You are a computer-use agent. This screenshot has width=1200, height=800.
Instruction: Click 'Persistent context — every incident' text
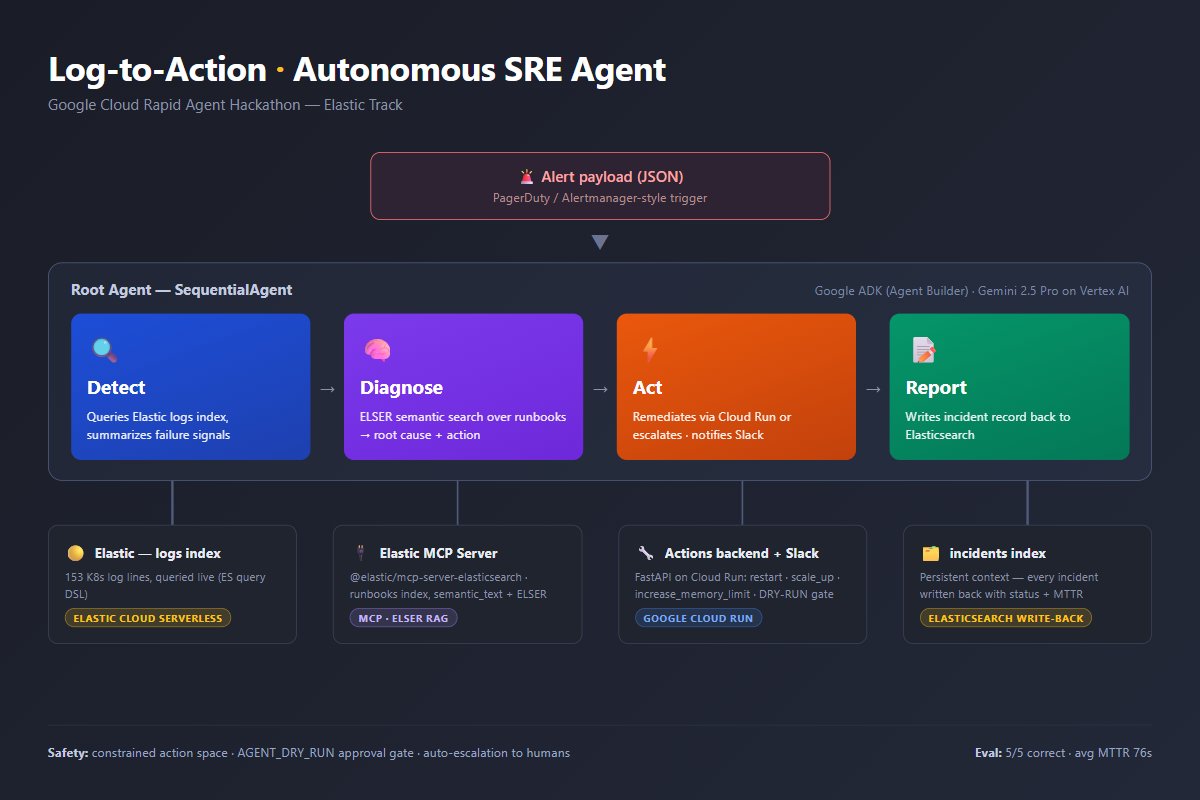(1009, 577)
